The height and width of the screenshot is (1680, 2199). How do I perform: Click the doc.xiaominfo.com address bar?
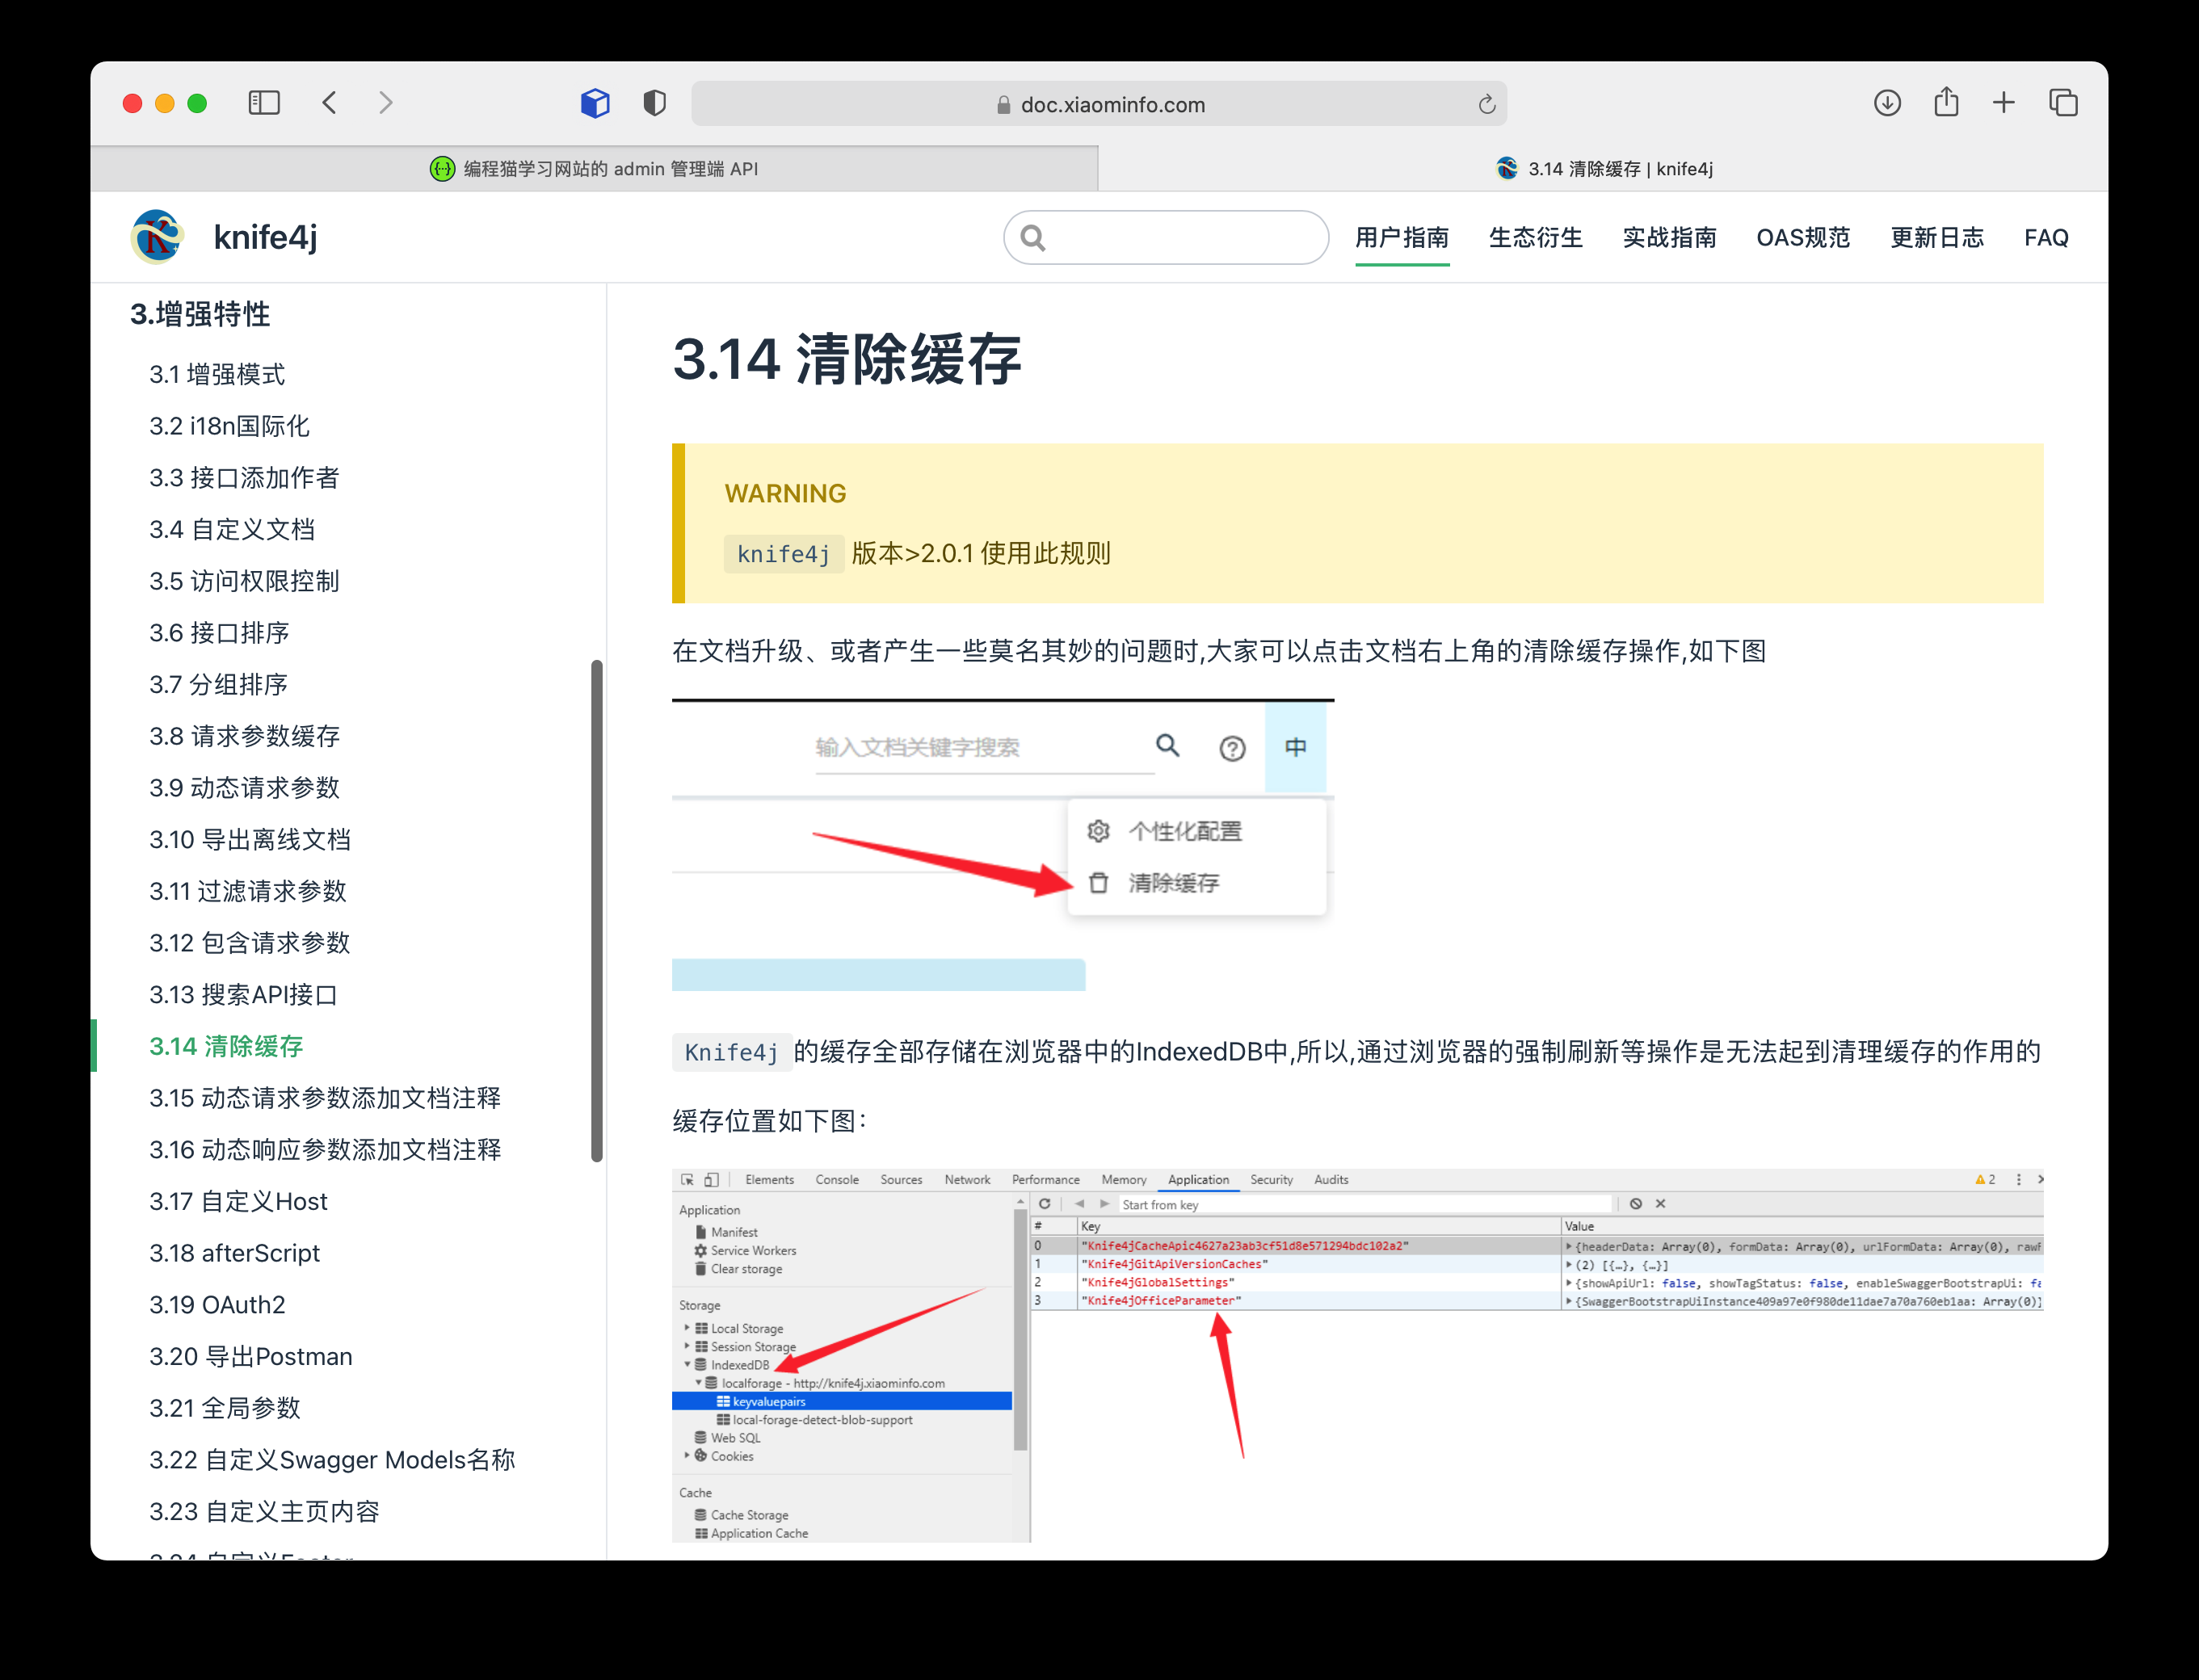pyautogui.click(x=1099, y=104)
